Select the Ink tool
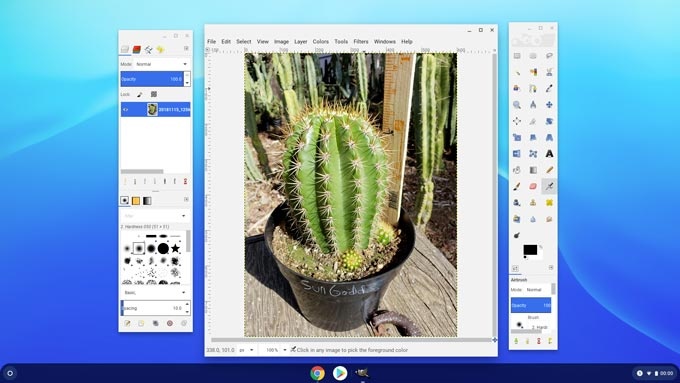This screenshot has height=383, width=680. click(517, 203)
